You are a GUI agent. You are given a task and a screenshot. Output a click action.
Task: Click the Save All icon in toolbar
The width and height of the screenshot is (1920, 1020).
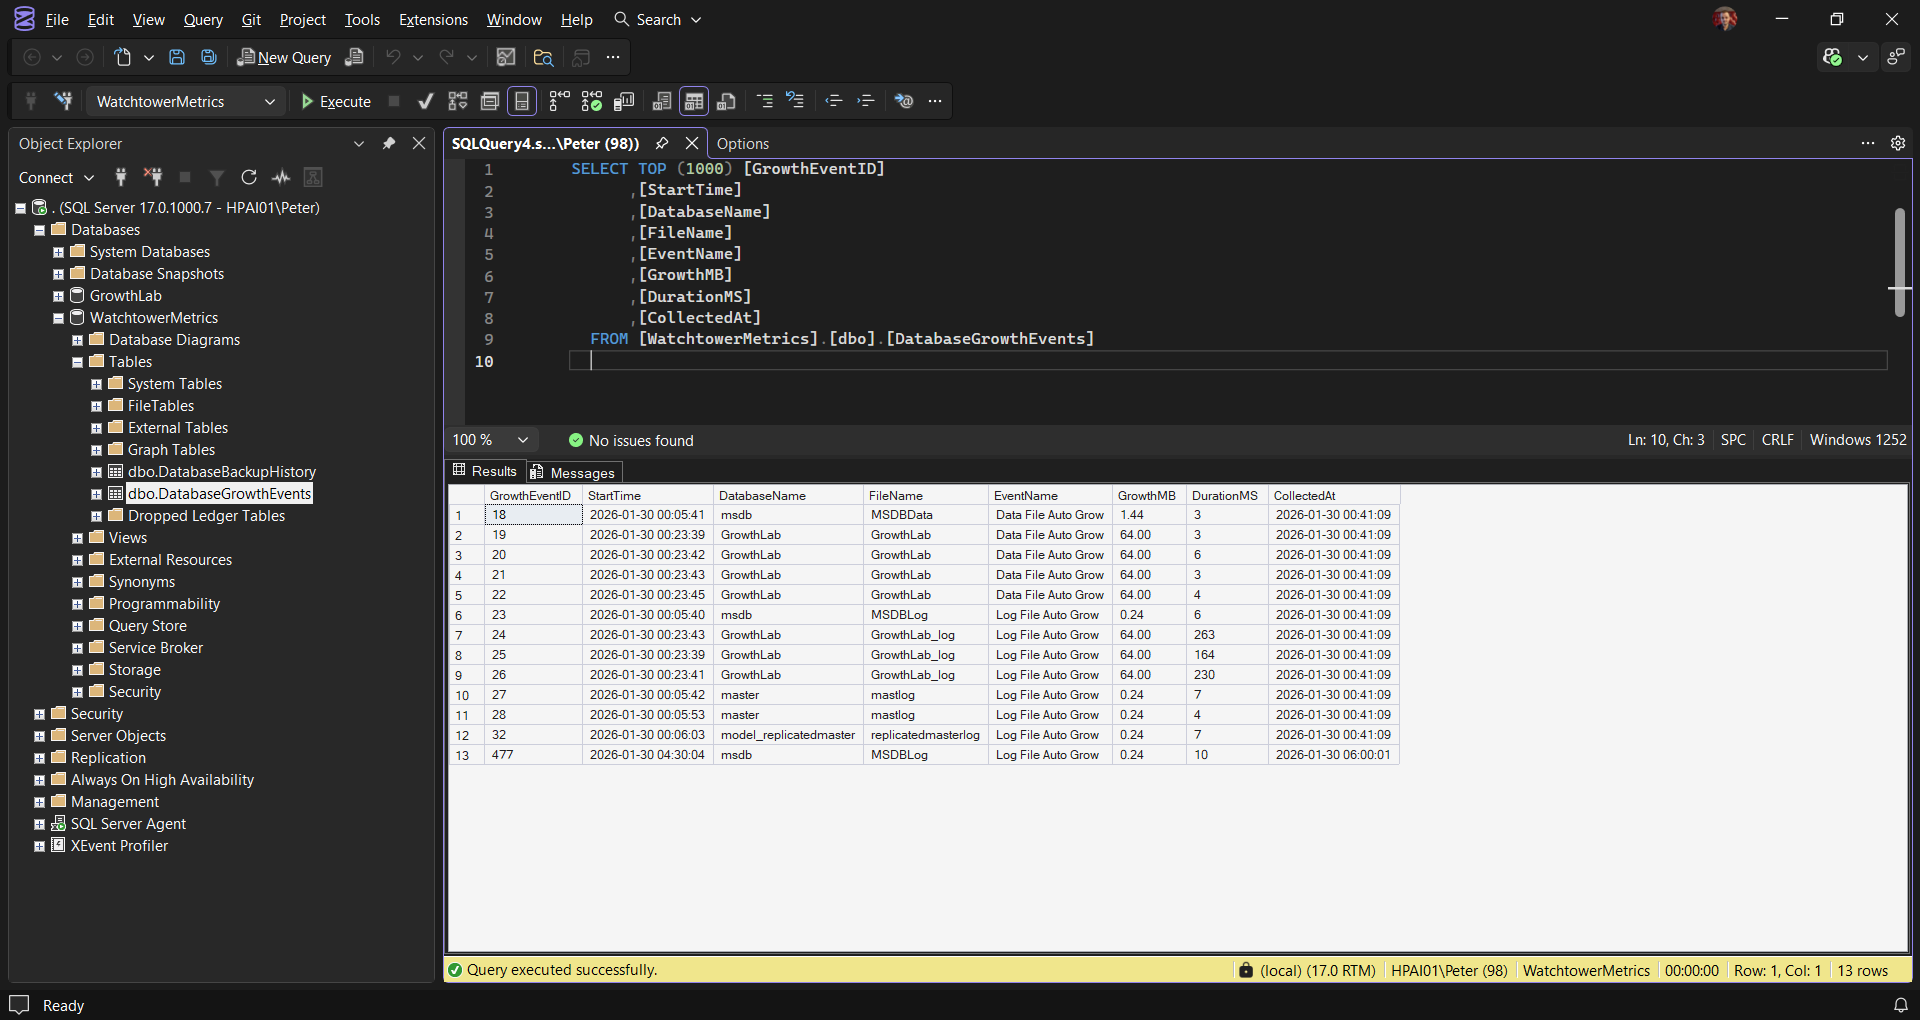(x=209, y=57)
